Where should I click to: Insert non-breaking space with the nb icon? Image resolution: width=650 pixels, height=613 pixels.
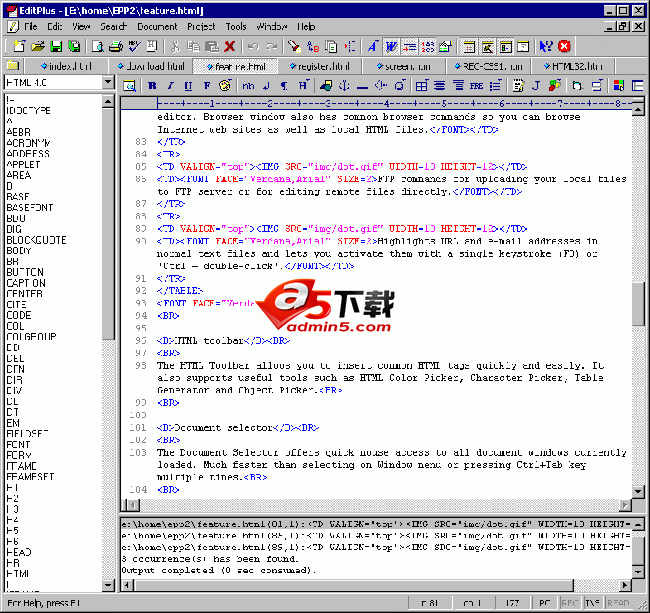coord(248,86)
